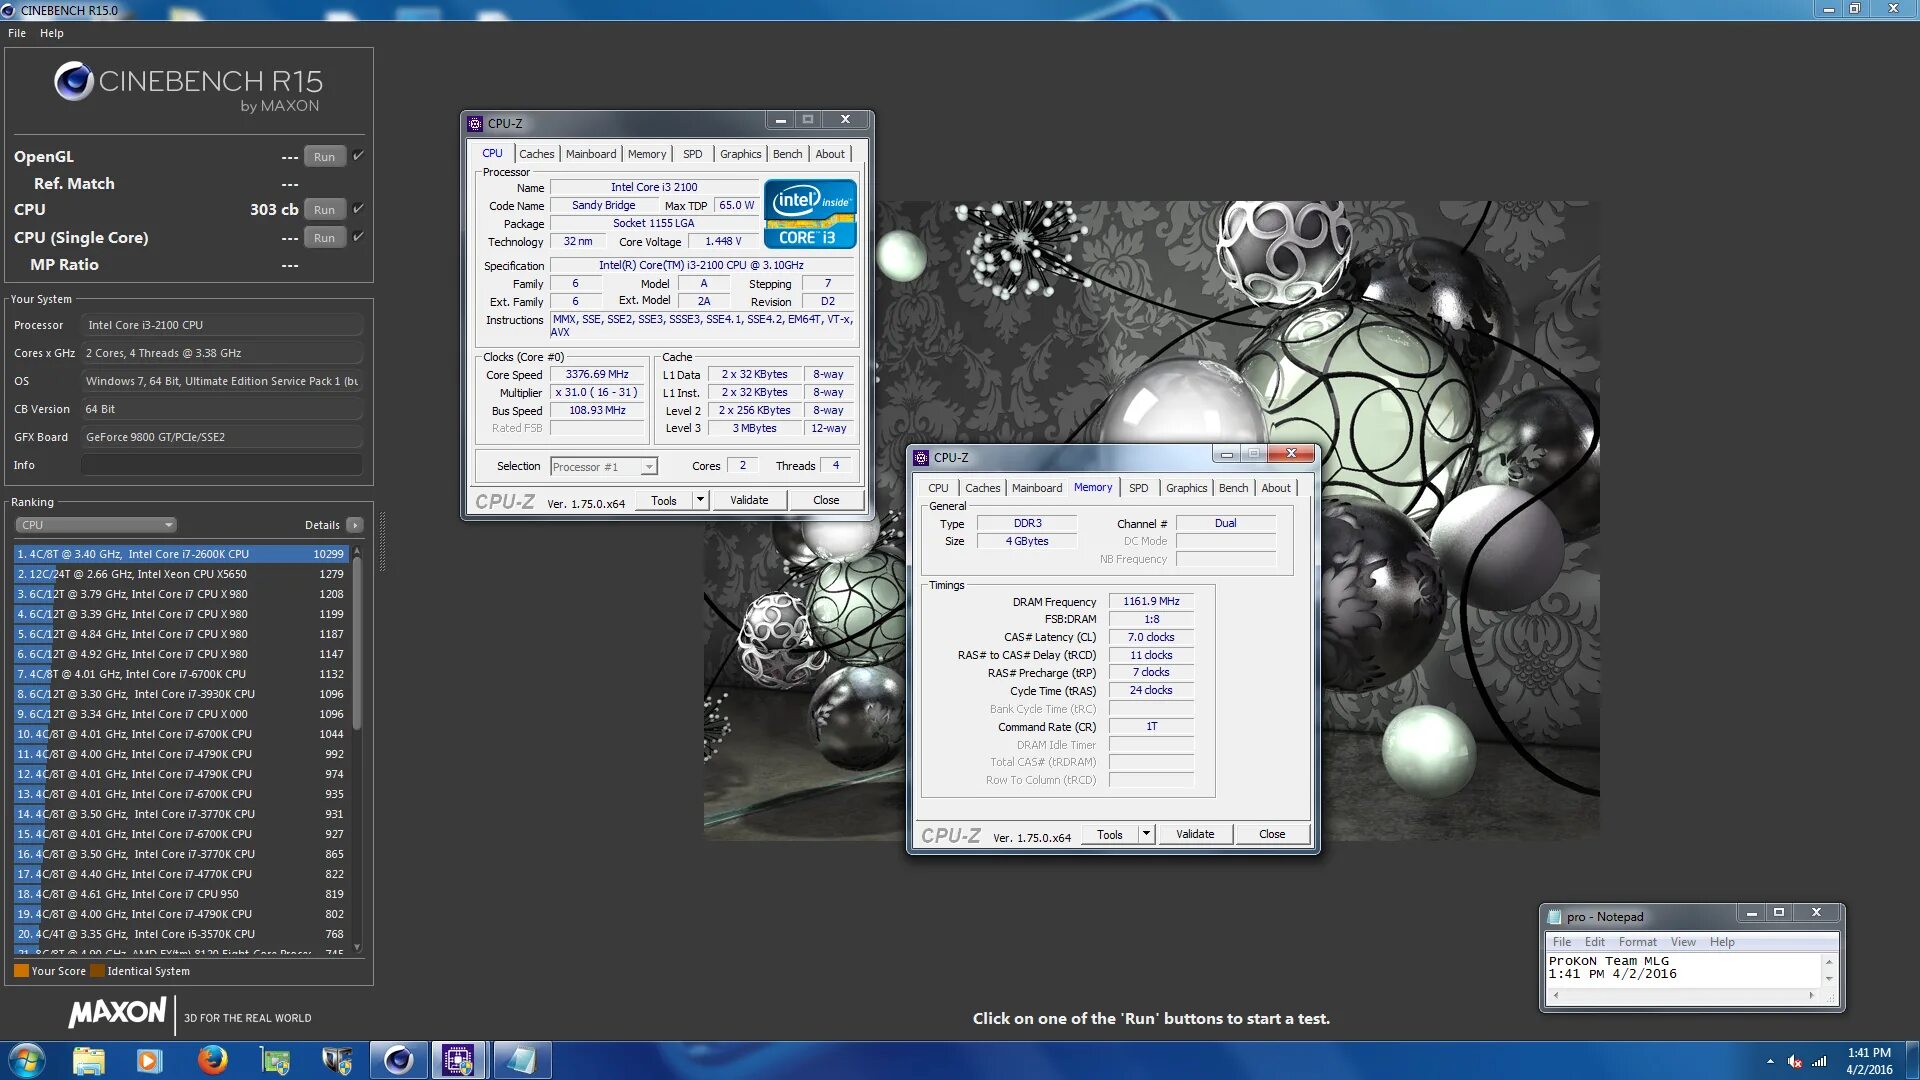Click Close in the CPU-Z Memory window
Image resolution: width=1920 pixels, height=1080 pixels.
click(x=1272, y=834)
